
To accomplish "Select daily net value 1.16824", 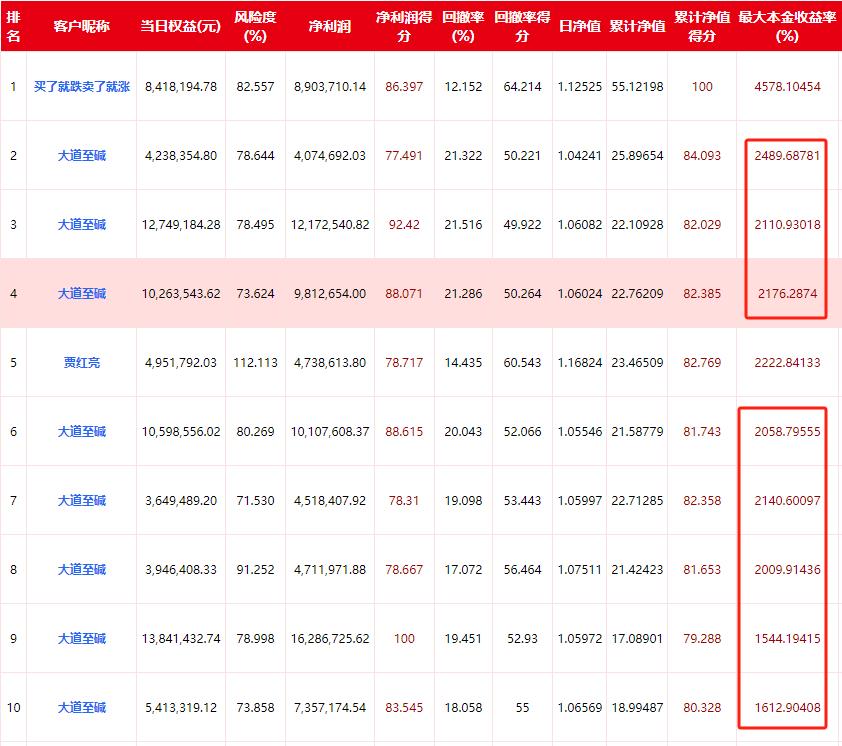I will click(579, 363).
